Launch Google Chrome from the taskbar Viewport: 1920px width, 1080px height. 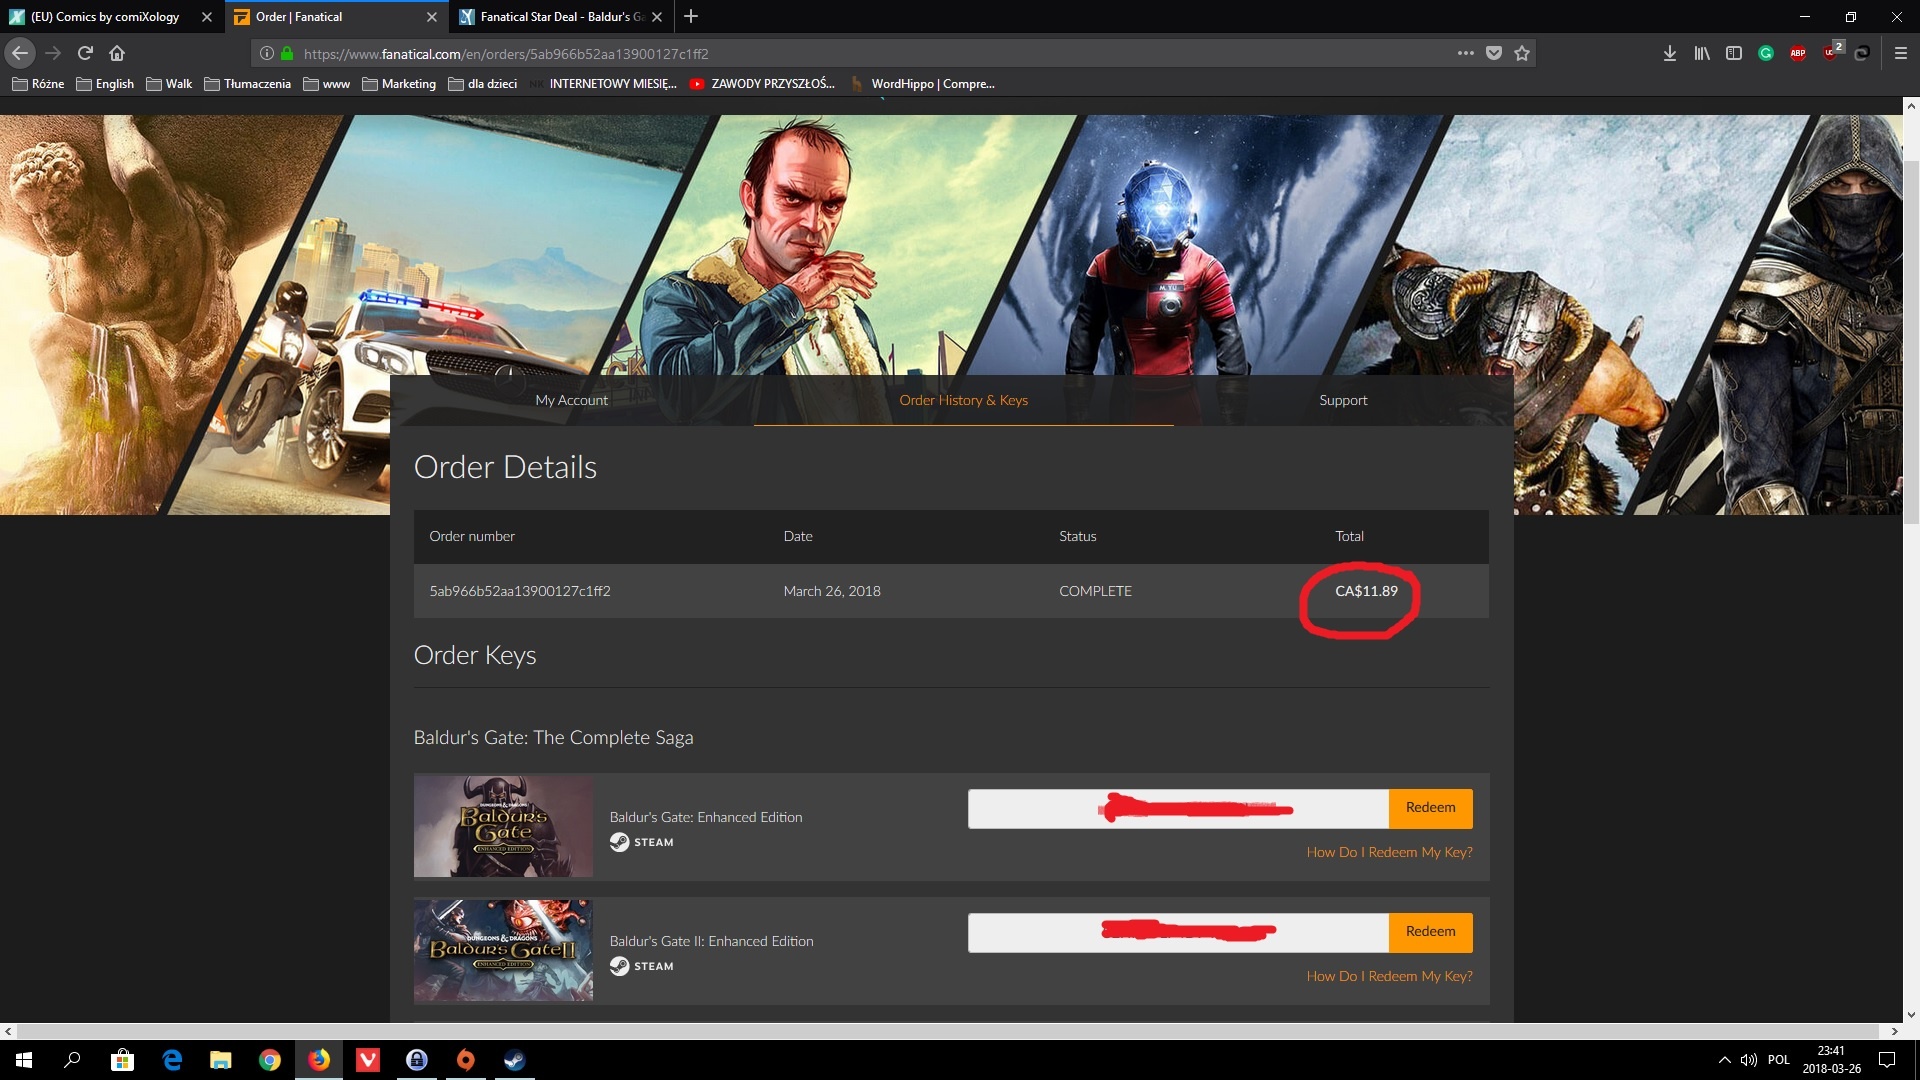(270, 1060)
